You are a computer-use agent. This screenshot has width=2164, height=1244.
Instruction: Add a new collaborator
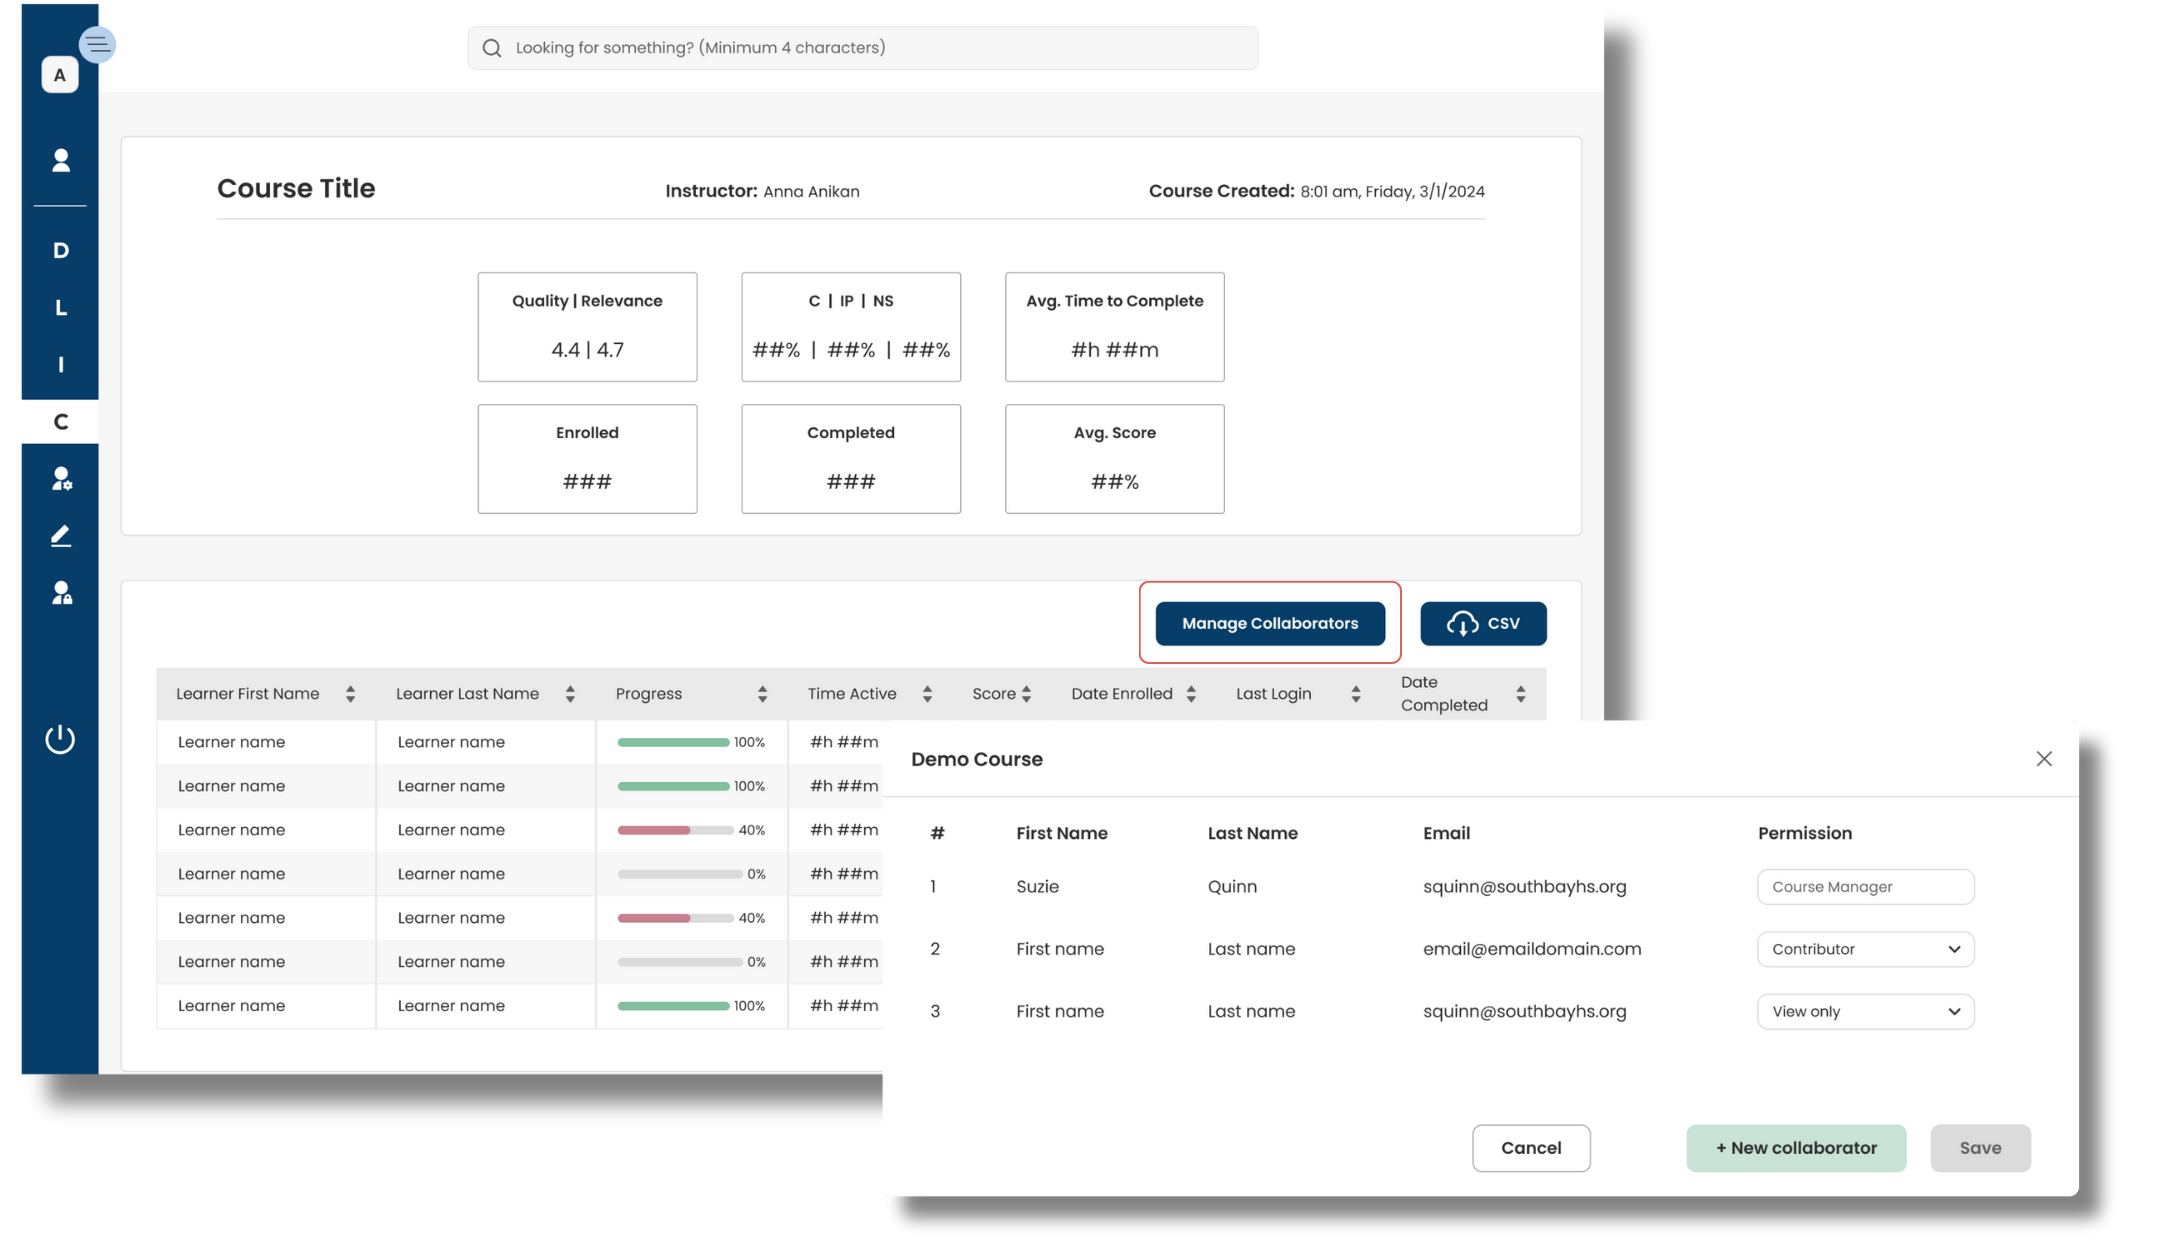pos(1795,1148)
